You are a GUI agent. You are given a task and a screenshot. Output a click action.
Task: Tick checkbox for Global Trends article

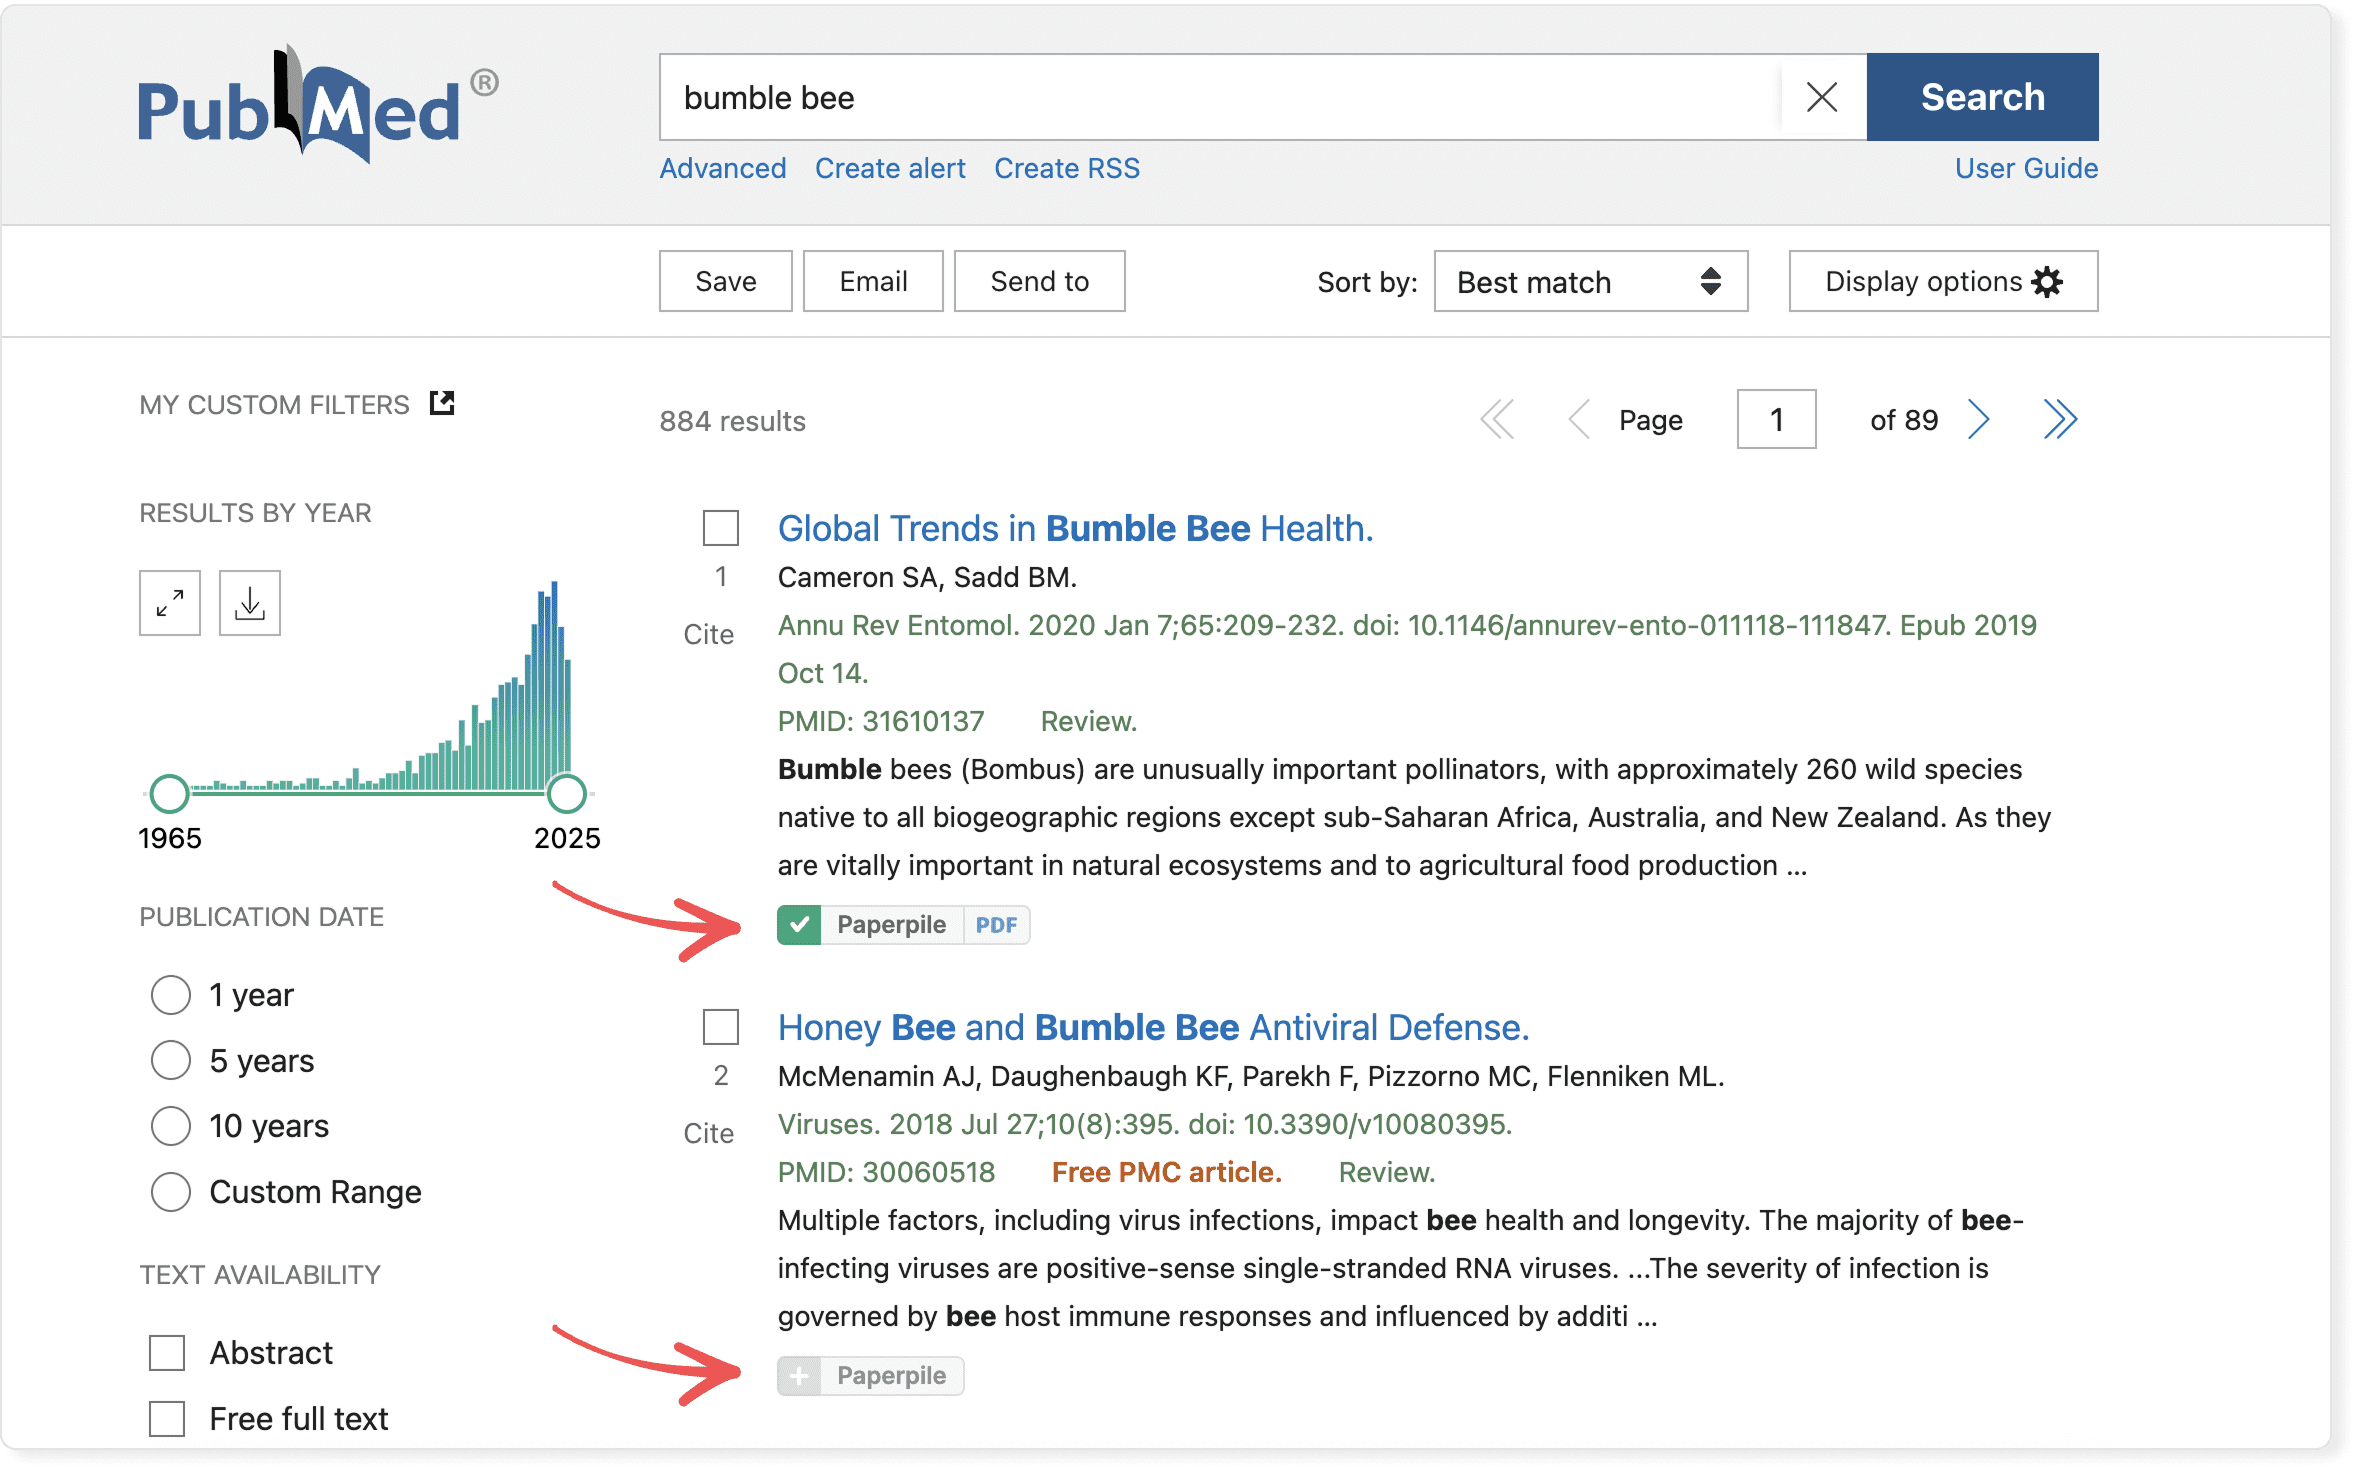coord(720,528)
